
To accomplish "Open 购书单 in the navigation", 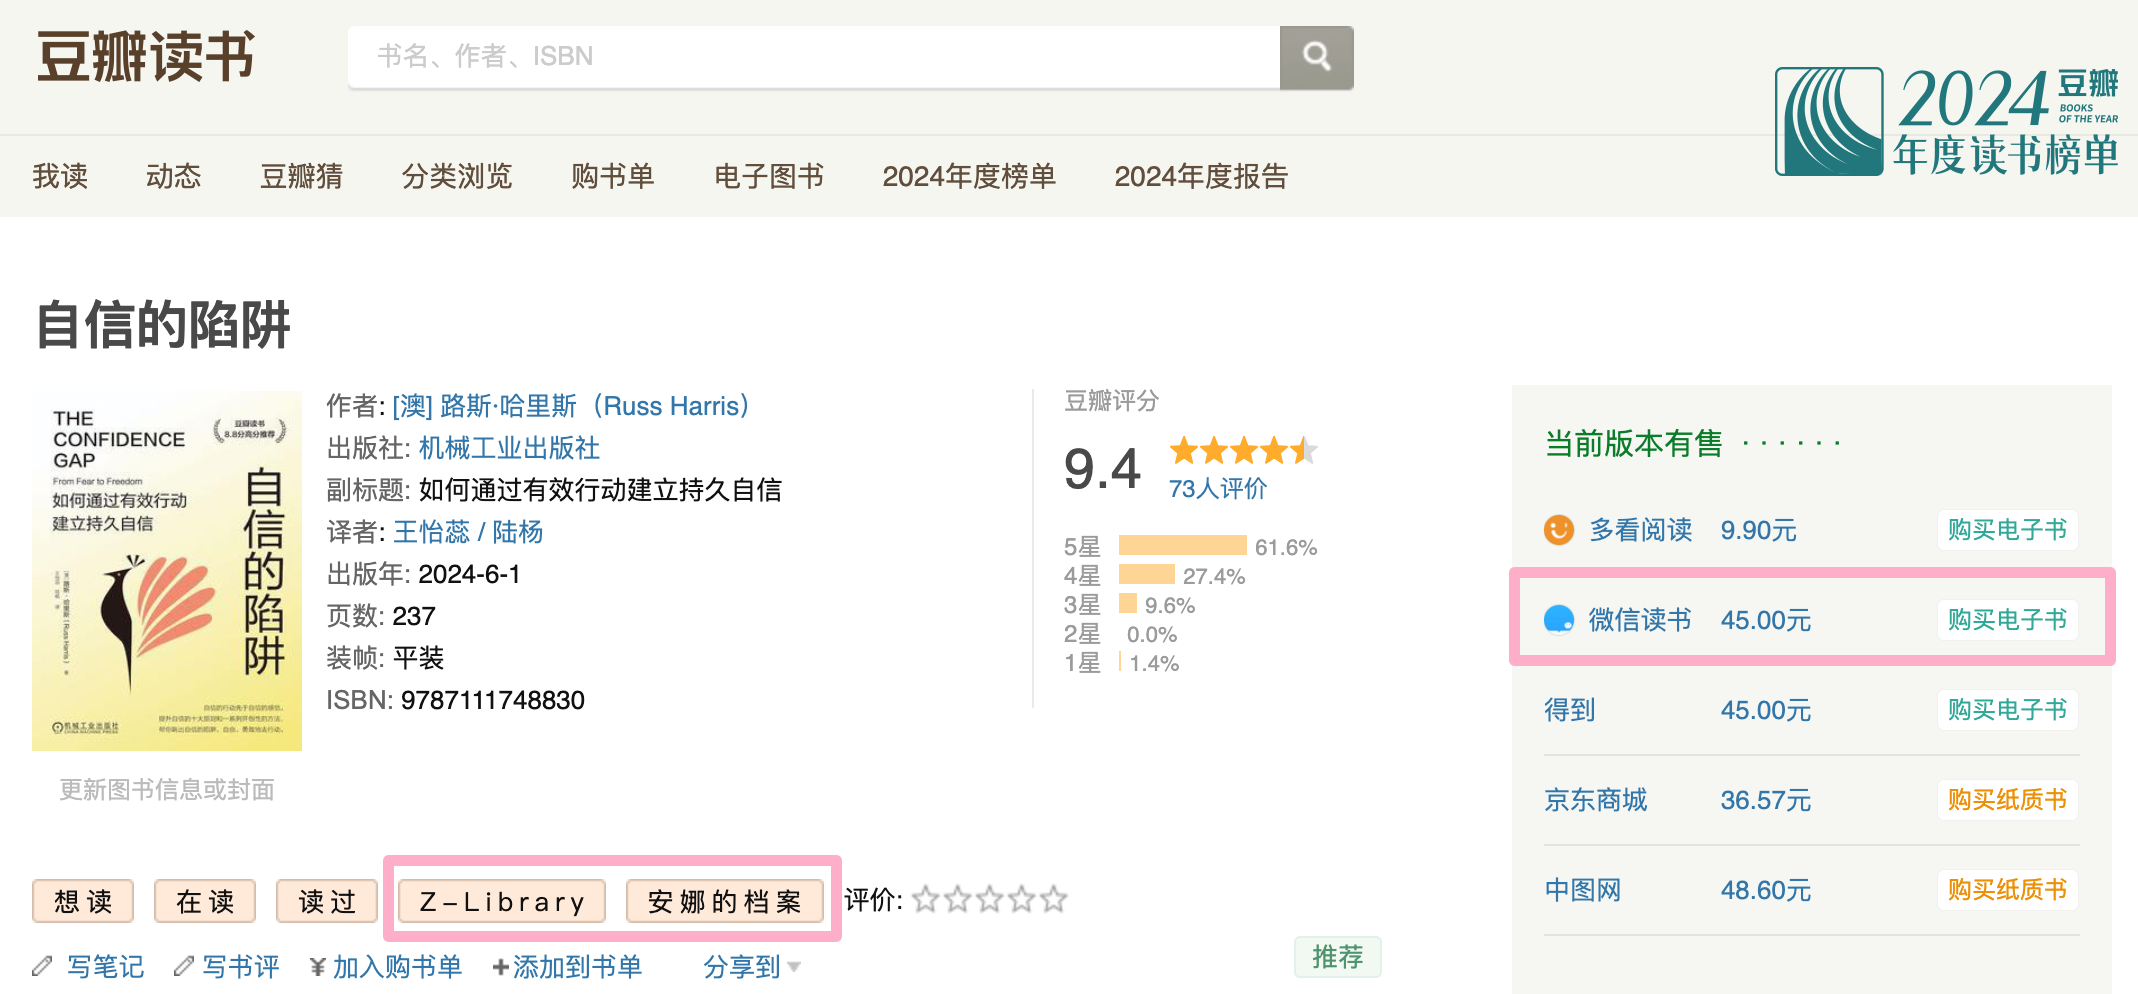I will tap(613, 176).
